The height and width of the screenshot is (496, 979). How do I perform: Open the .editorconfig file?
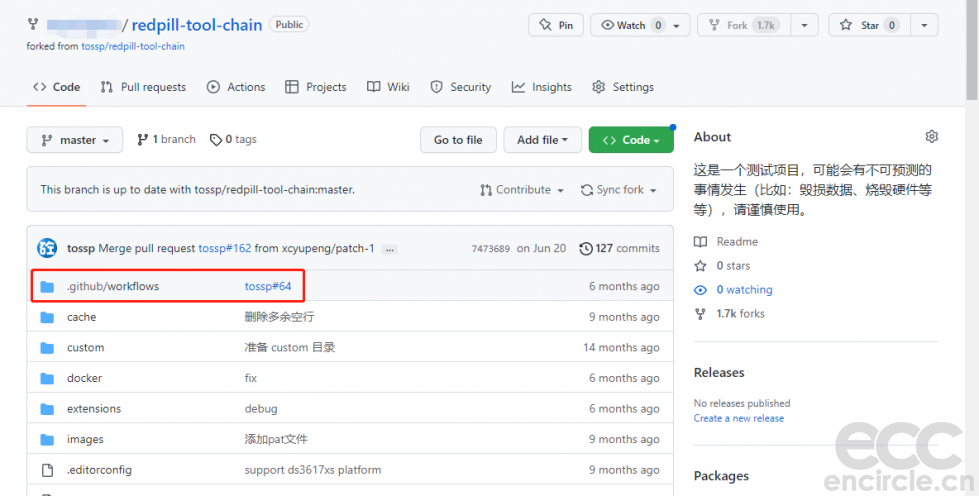[x=99, y=470]
